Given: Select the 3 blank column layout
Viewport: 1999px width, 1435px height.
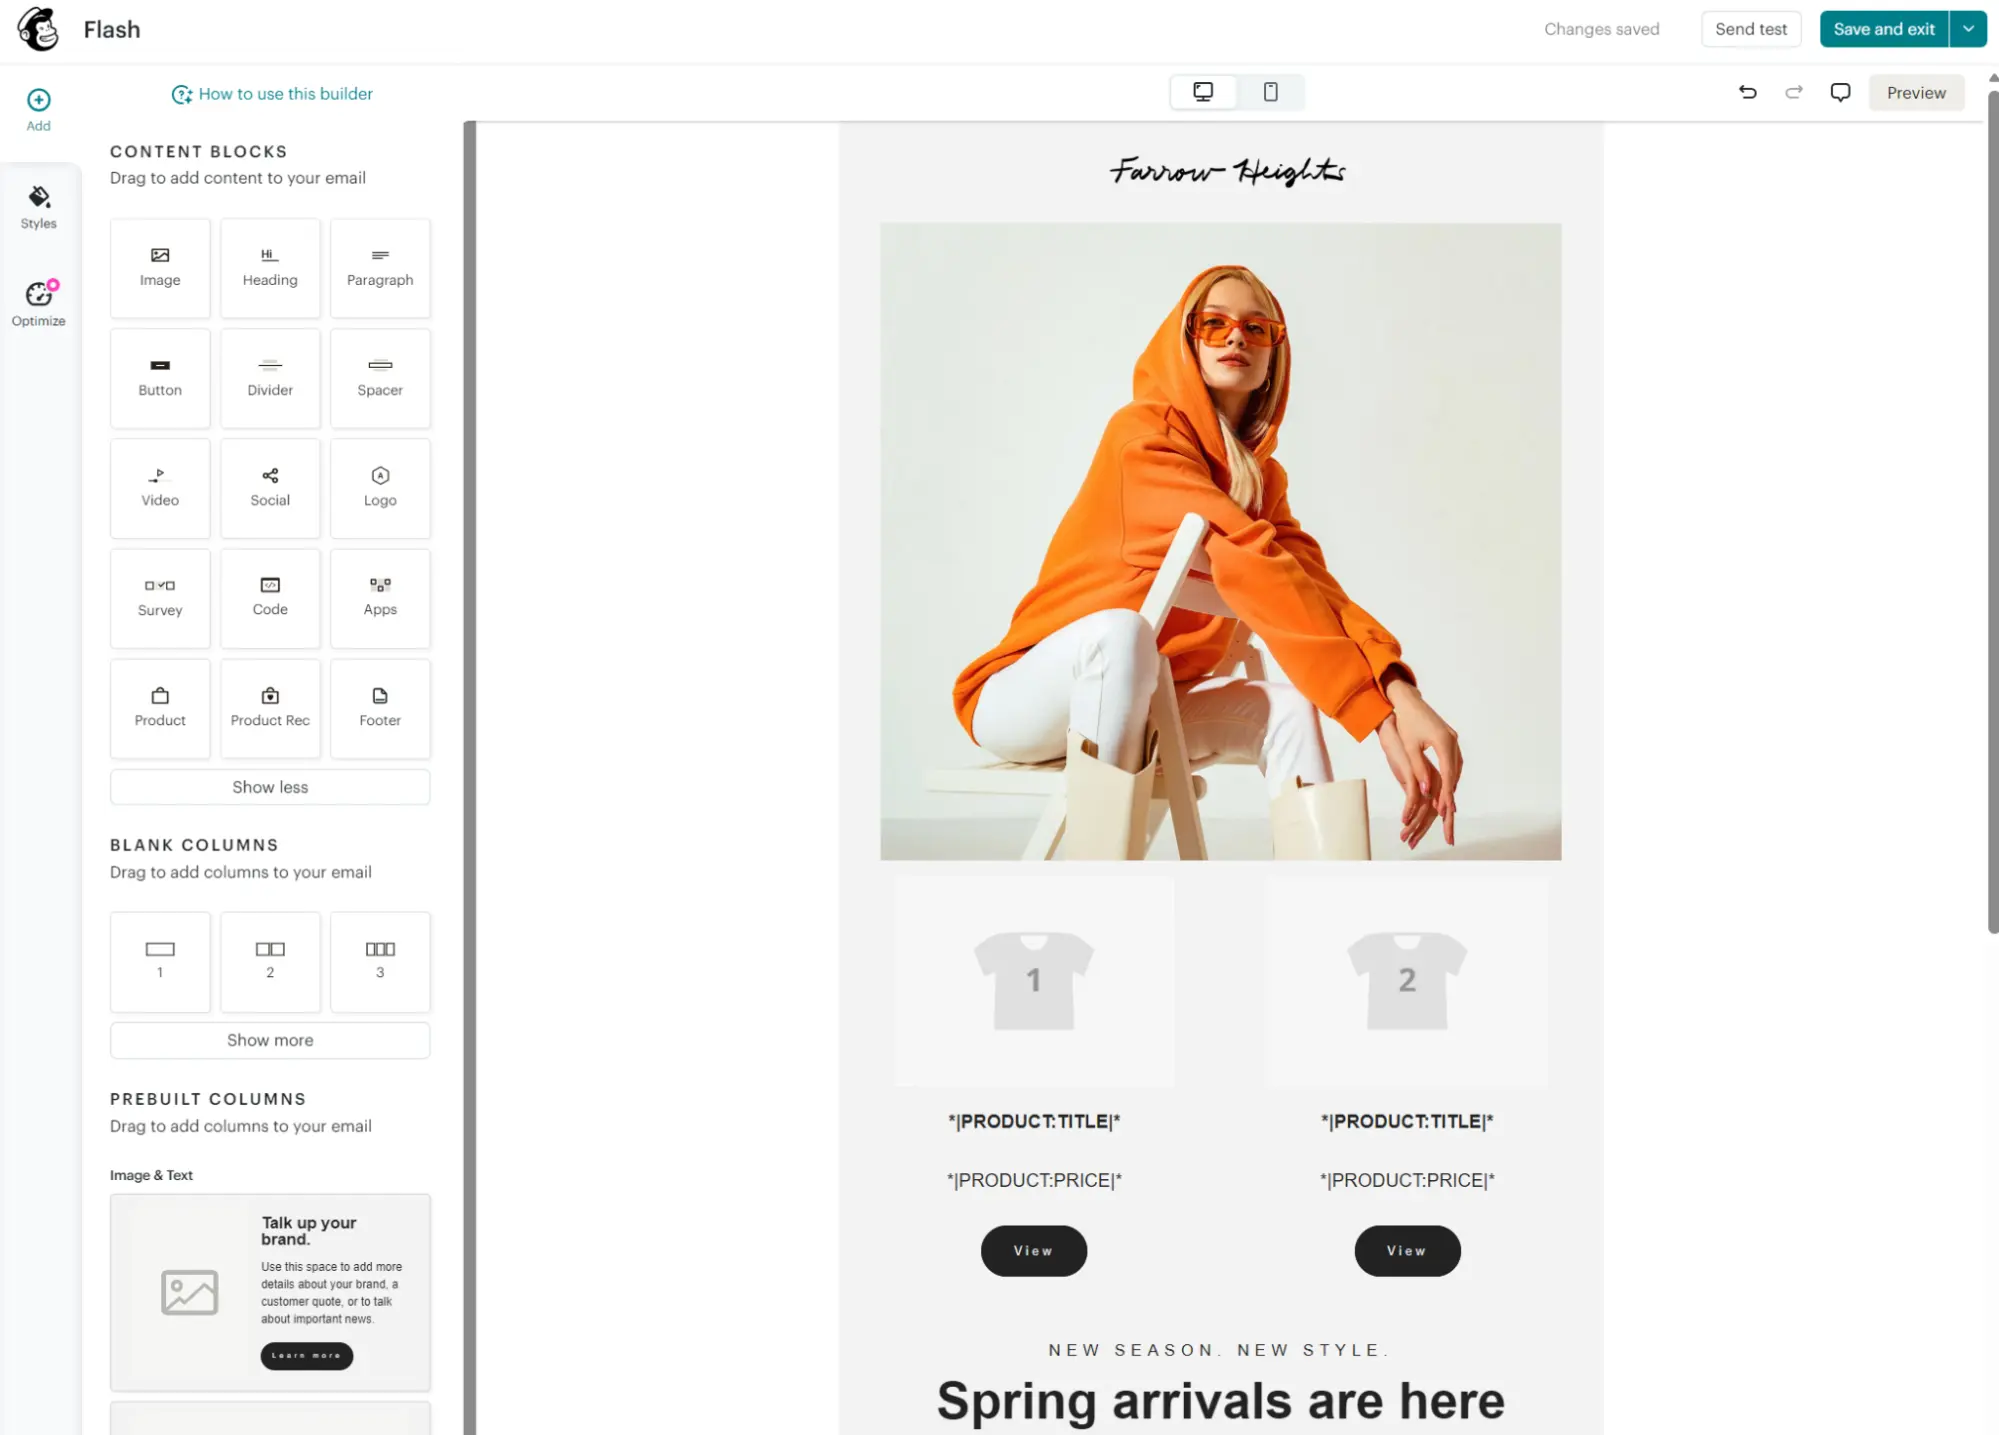Looking at the screenshot, I should click(x=380, y=961).
